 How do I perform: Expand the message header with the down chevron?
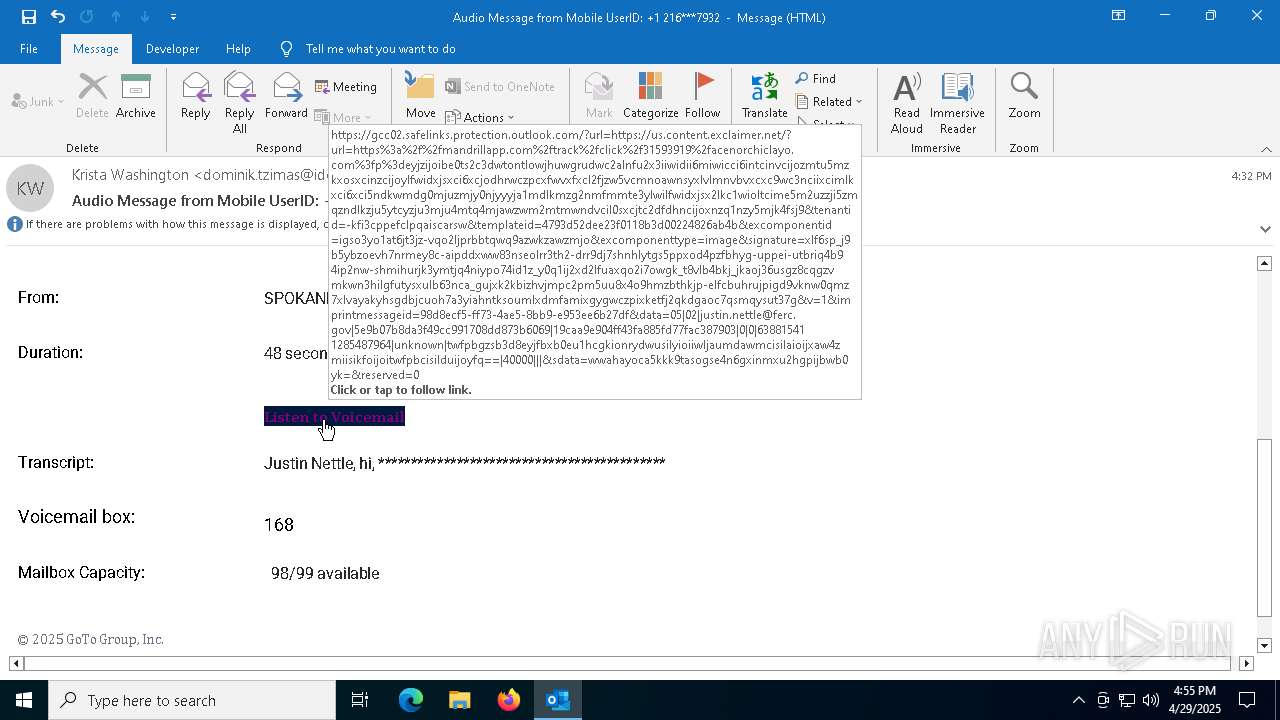(1265, 229)
